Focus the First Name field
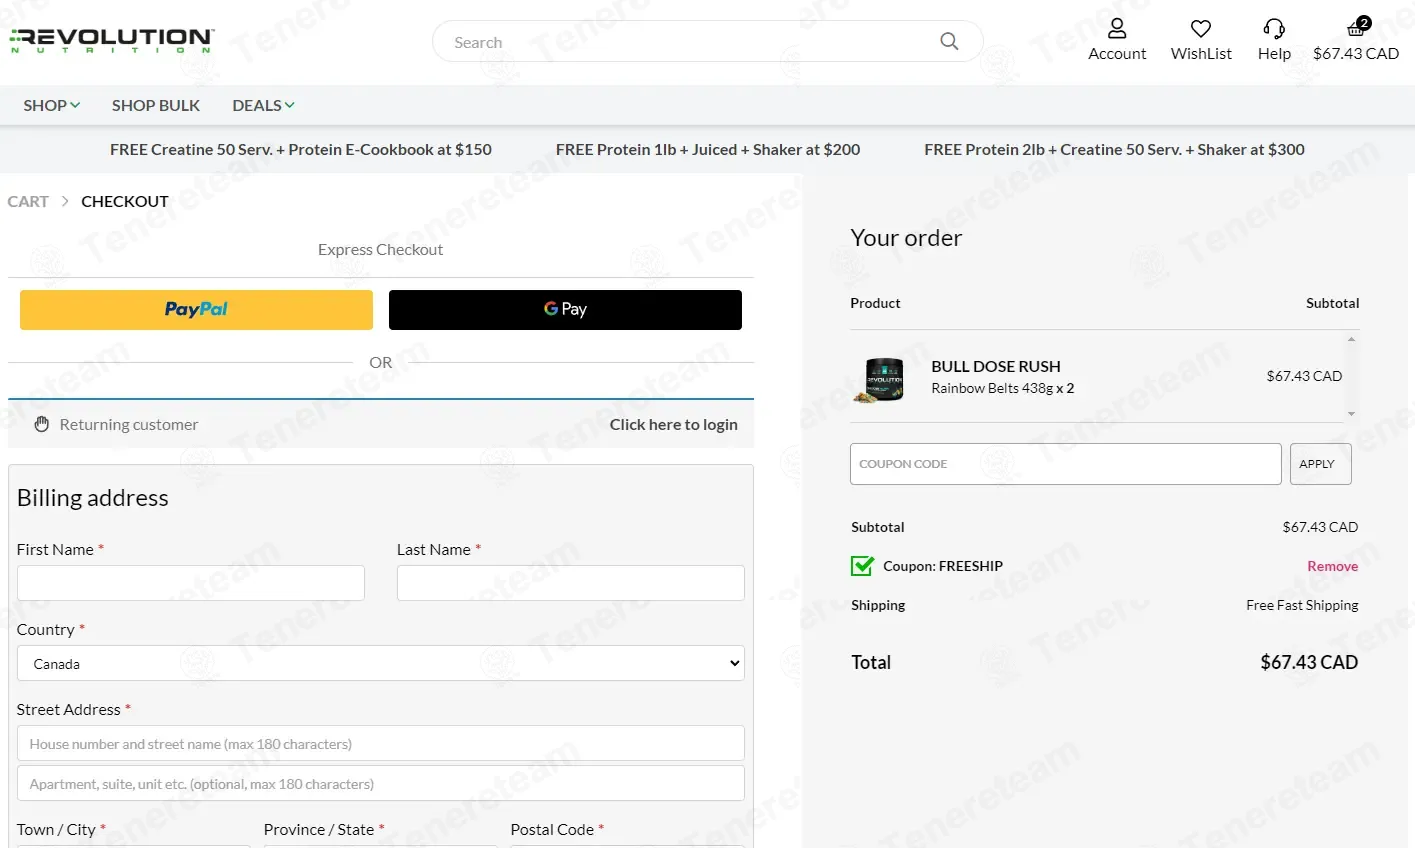This screenshot has width=1415, height=848. tap(191, 583)
